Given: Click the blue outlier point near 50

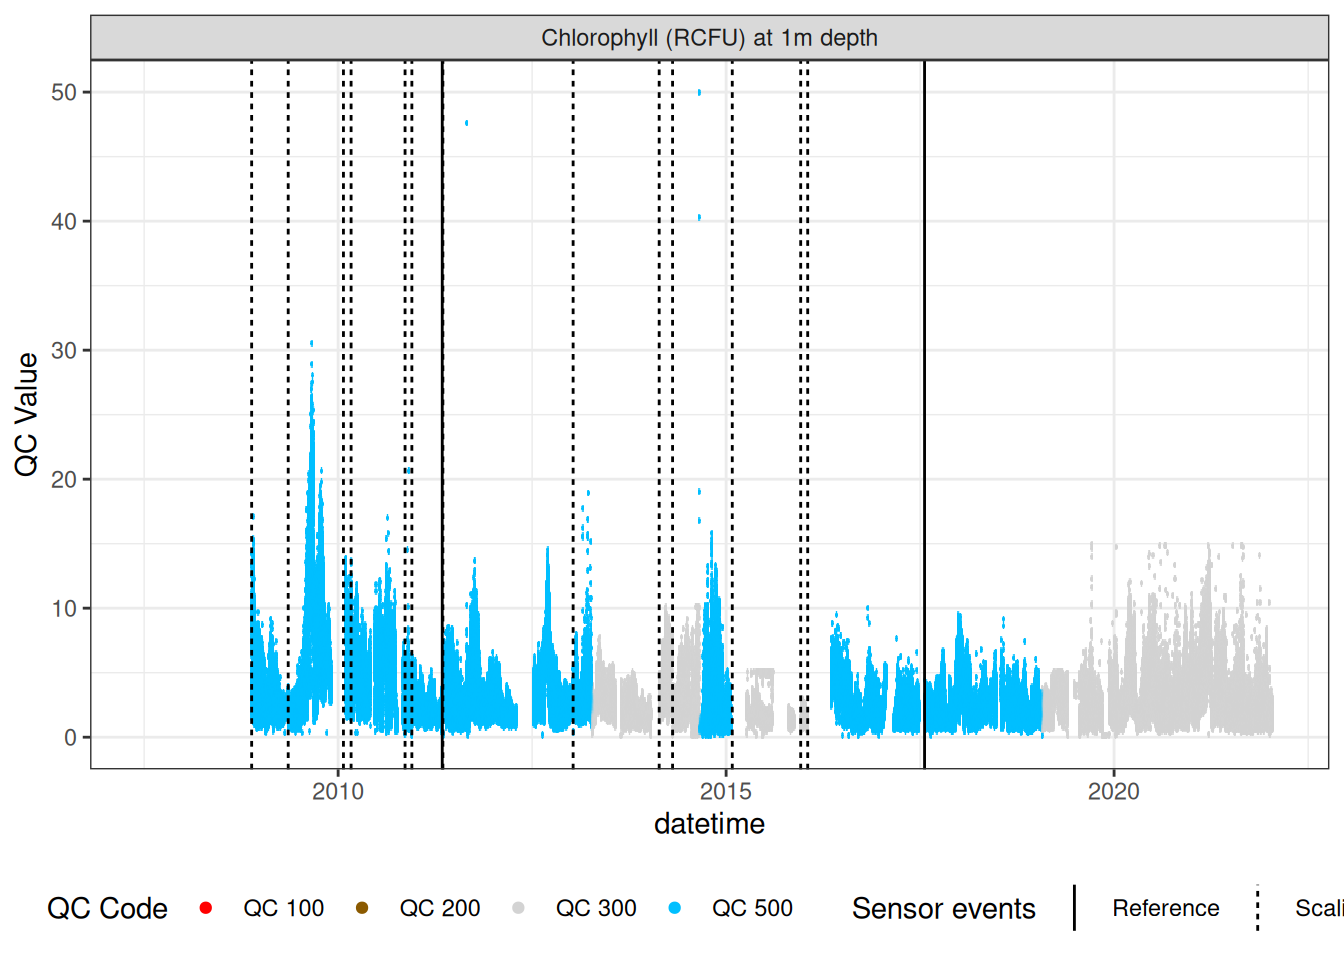Looking at the screenshot, I should (699, 92).
